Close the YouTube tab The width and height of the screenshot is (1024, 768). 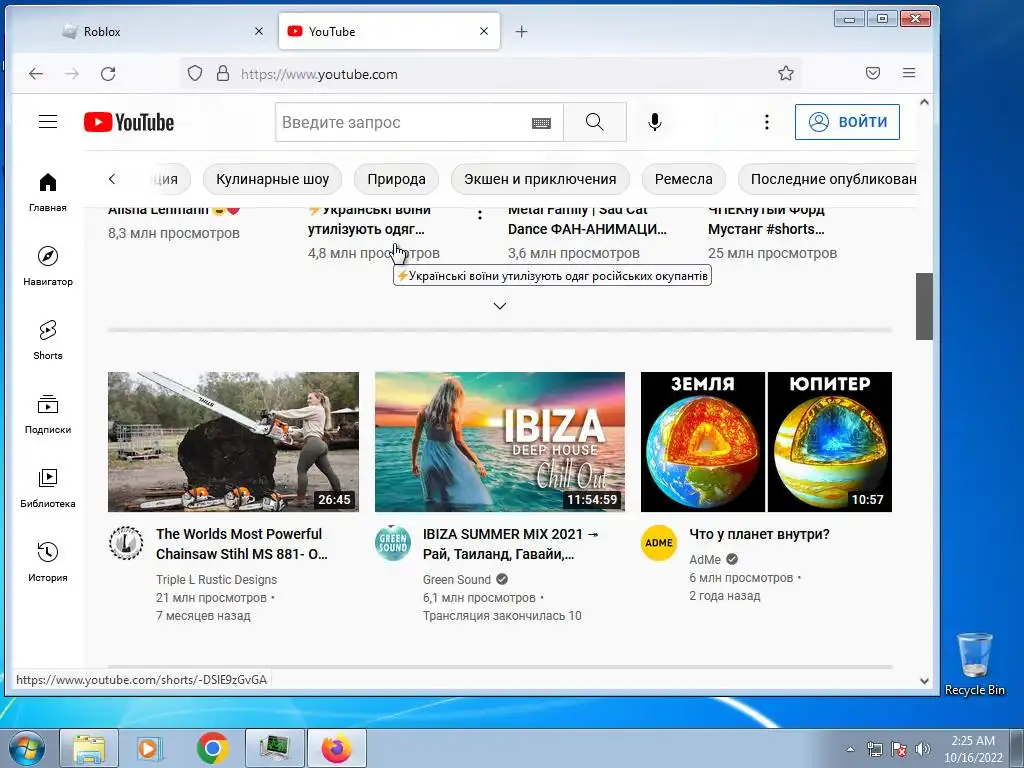pos(484,31)
